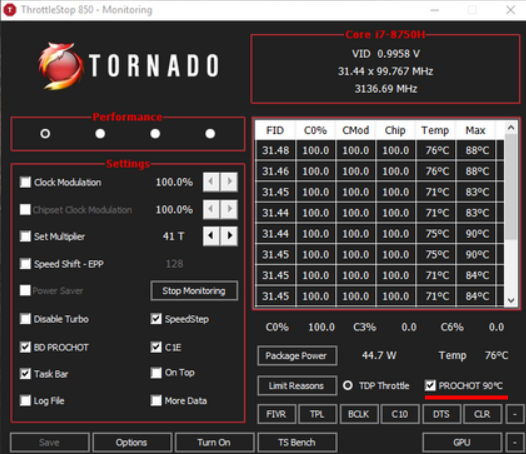This screenshot has width=526, height=454.
Task: Click the FID cell showing 31.48
Action: (x=275, y=150)
